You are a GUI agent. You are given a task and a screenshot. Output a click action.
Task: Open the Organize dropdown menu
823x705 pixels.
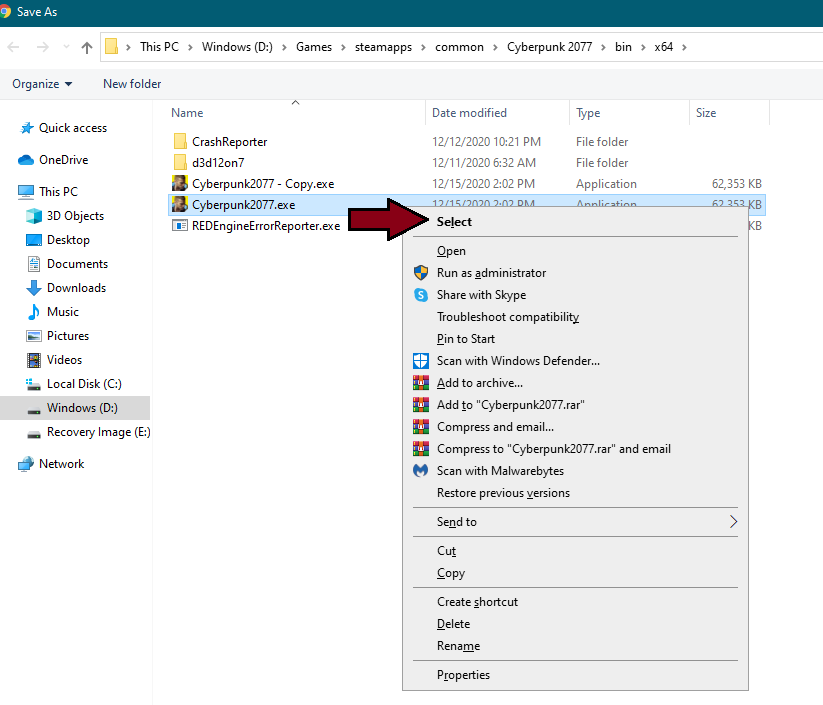pyautogui.click(x=42, y=84)
